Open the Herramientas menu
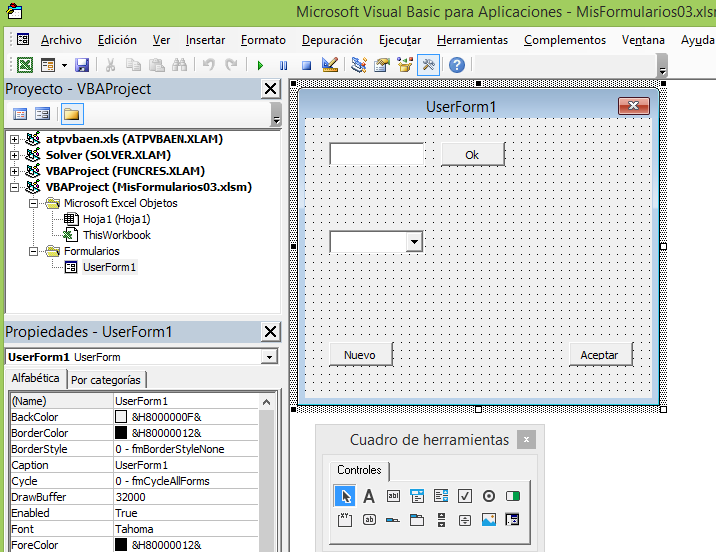This screenshot has width=716, height=552. click(472, 40)
